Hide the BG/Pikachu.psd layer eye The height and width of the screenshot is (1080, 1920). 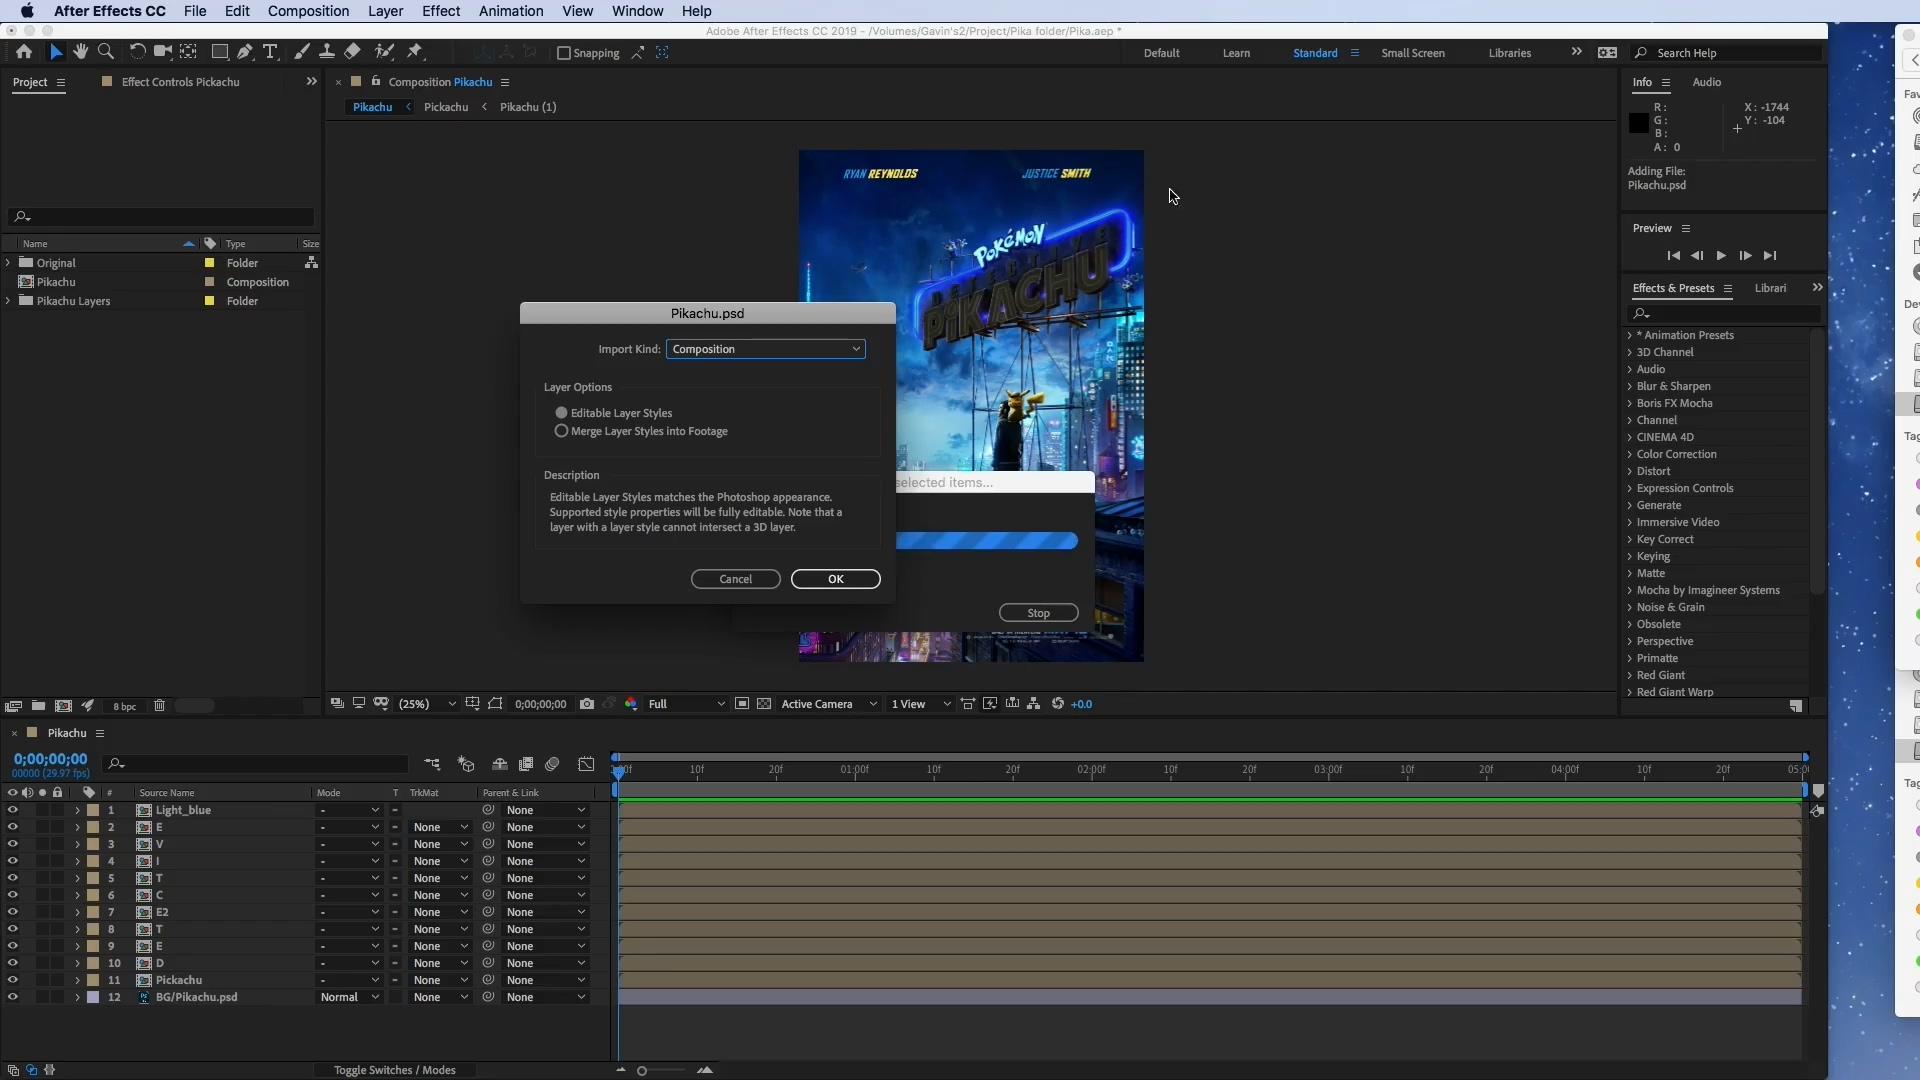point(12,997)
